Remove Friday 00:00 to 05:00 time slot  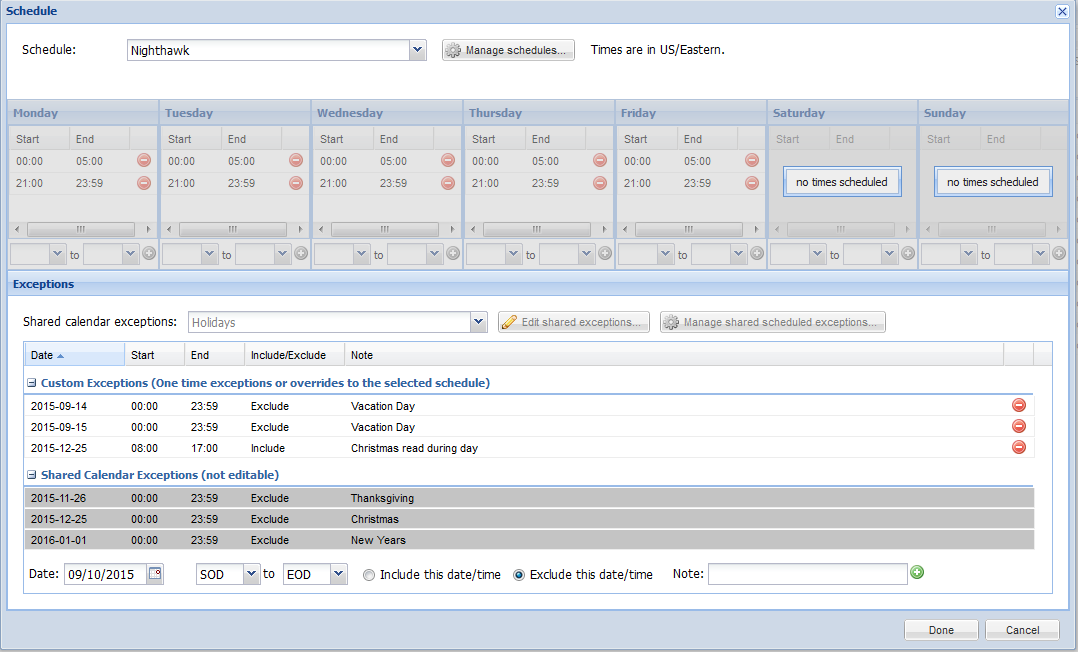[751, 160]
